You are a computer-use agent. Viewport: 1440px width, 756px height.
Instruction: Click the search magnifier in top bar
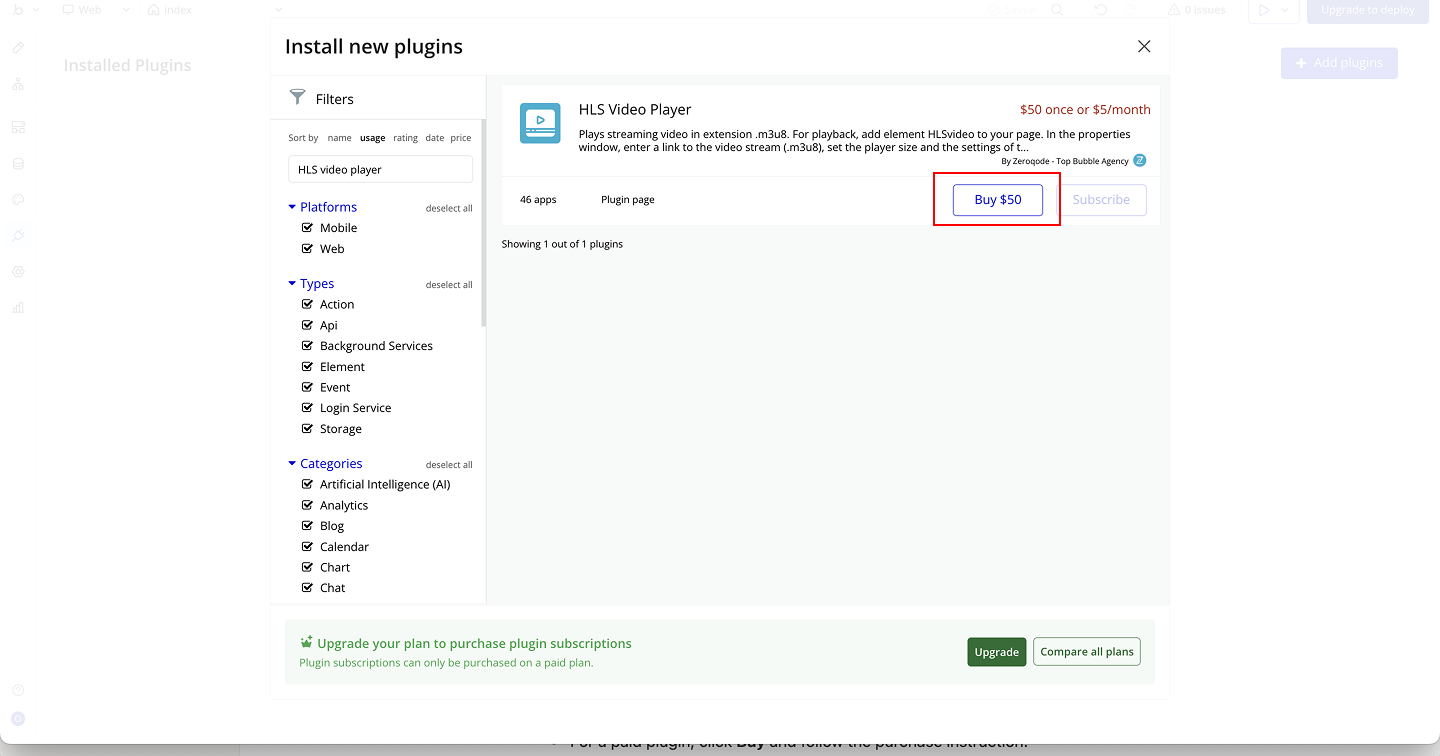pos(1057,10)
